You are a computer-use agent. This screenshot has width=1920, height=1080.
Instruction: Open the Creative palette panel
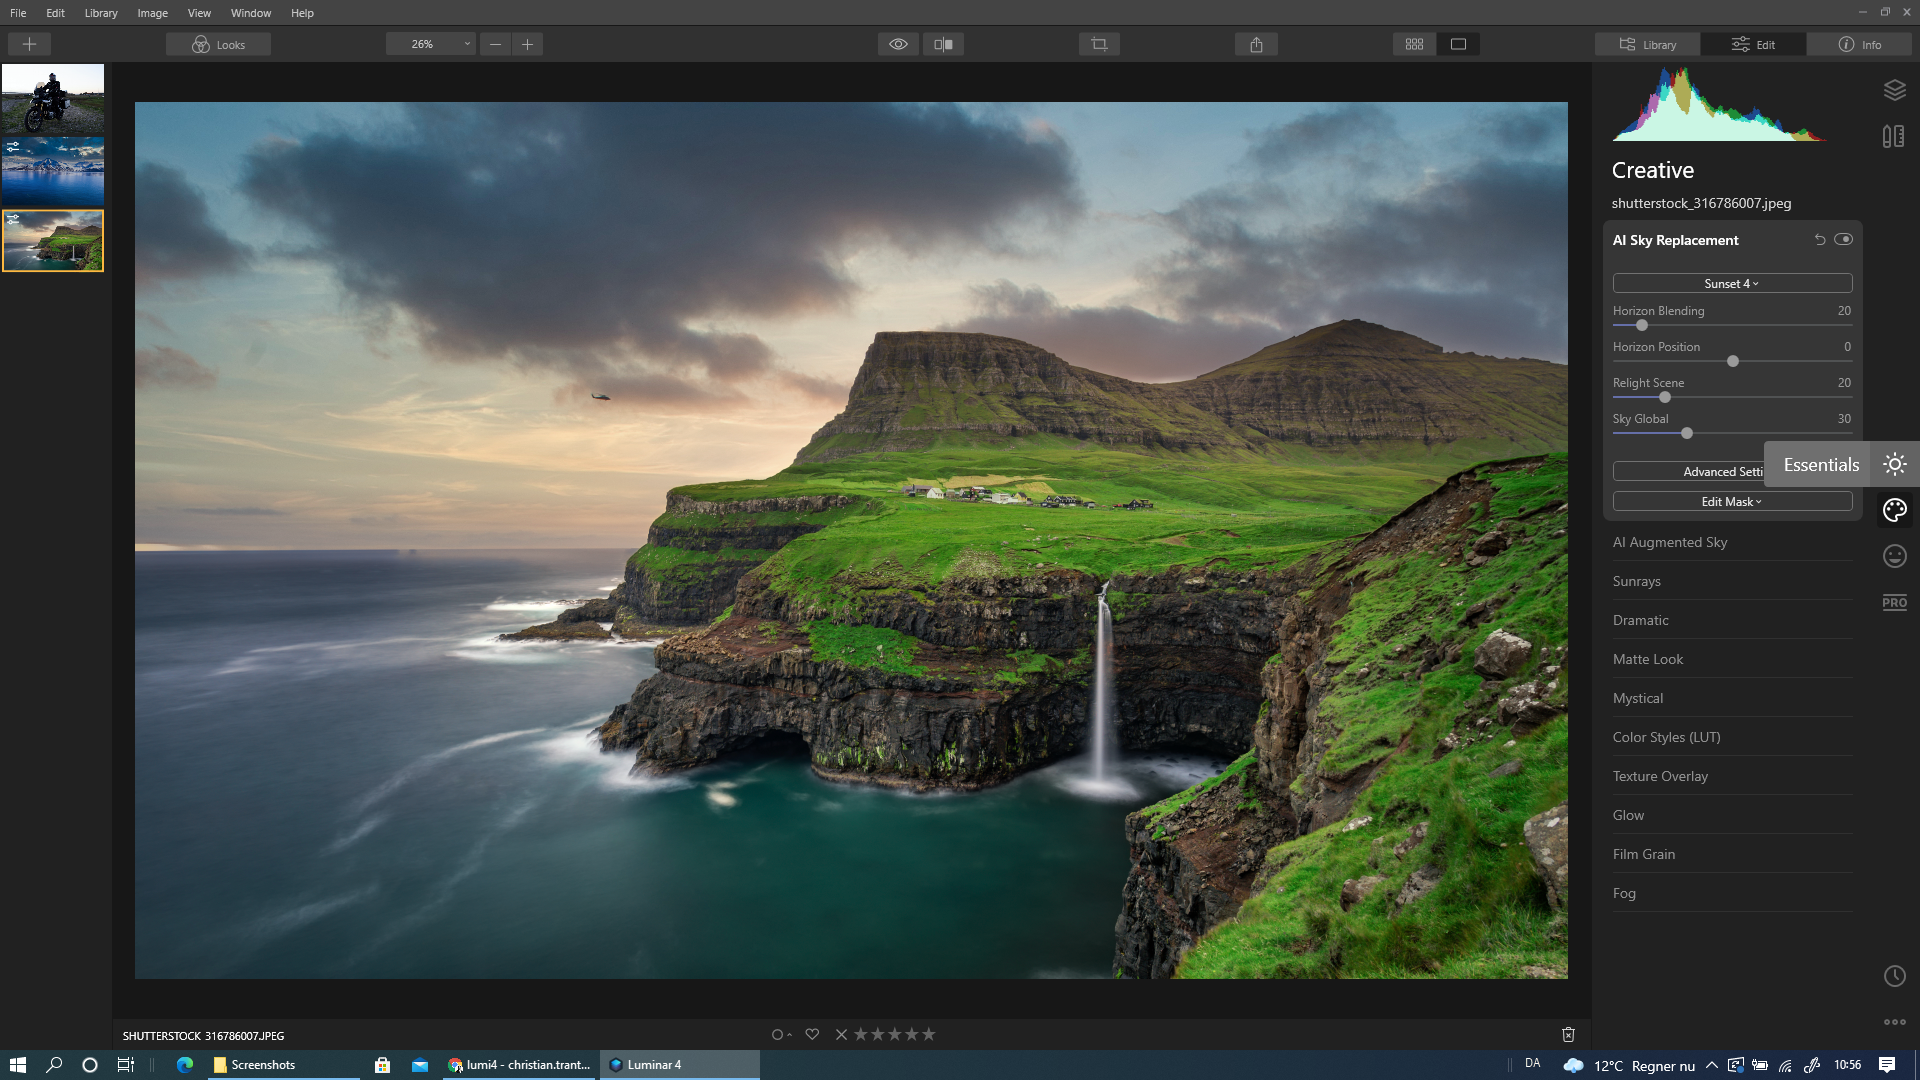1895,509
